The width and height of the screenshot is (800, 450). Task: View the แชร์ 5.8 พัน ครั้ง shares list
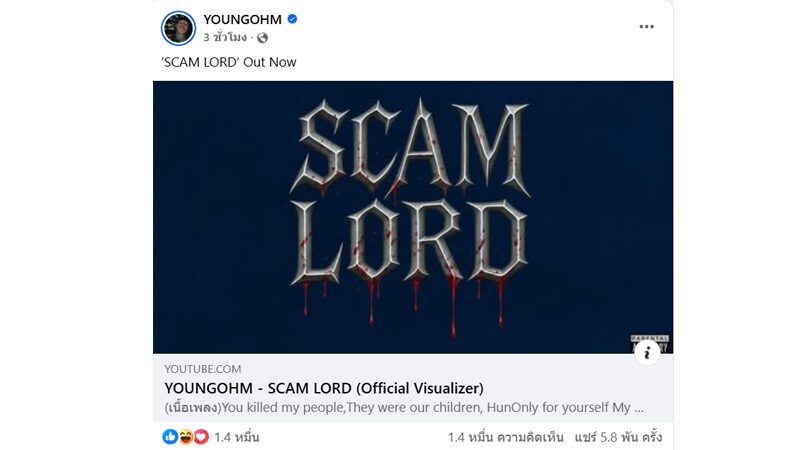618,437
